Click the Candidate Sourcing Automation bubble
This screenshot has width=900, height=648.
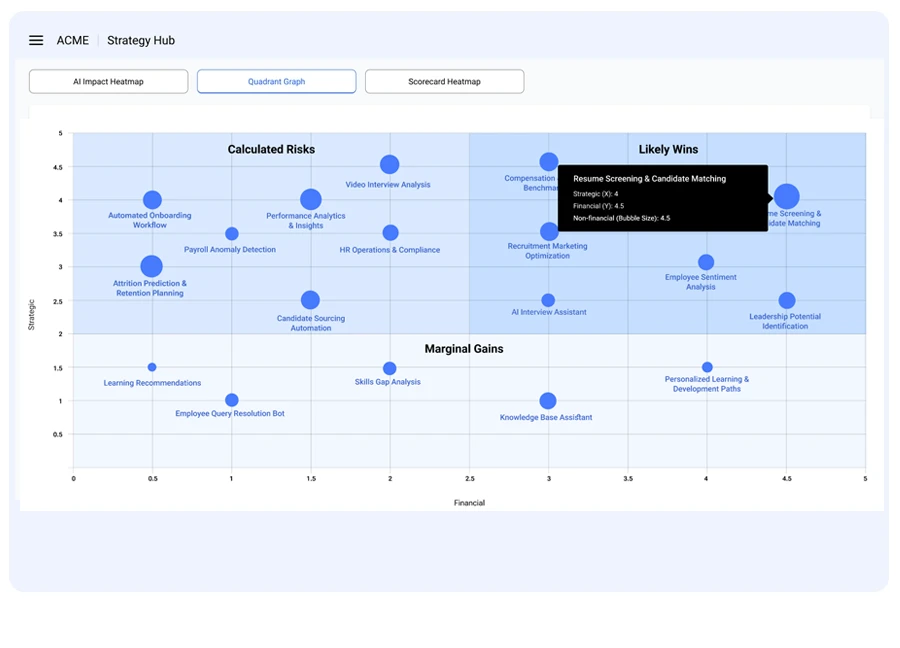pos(310,300)
